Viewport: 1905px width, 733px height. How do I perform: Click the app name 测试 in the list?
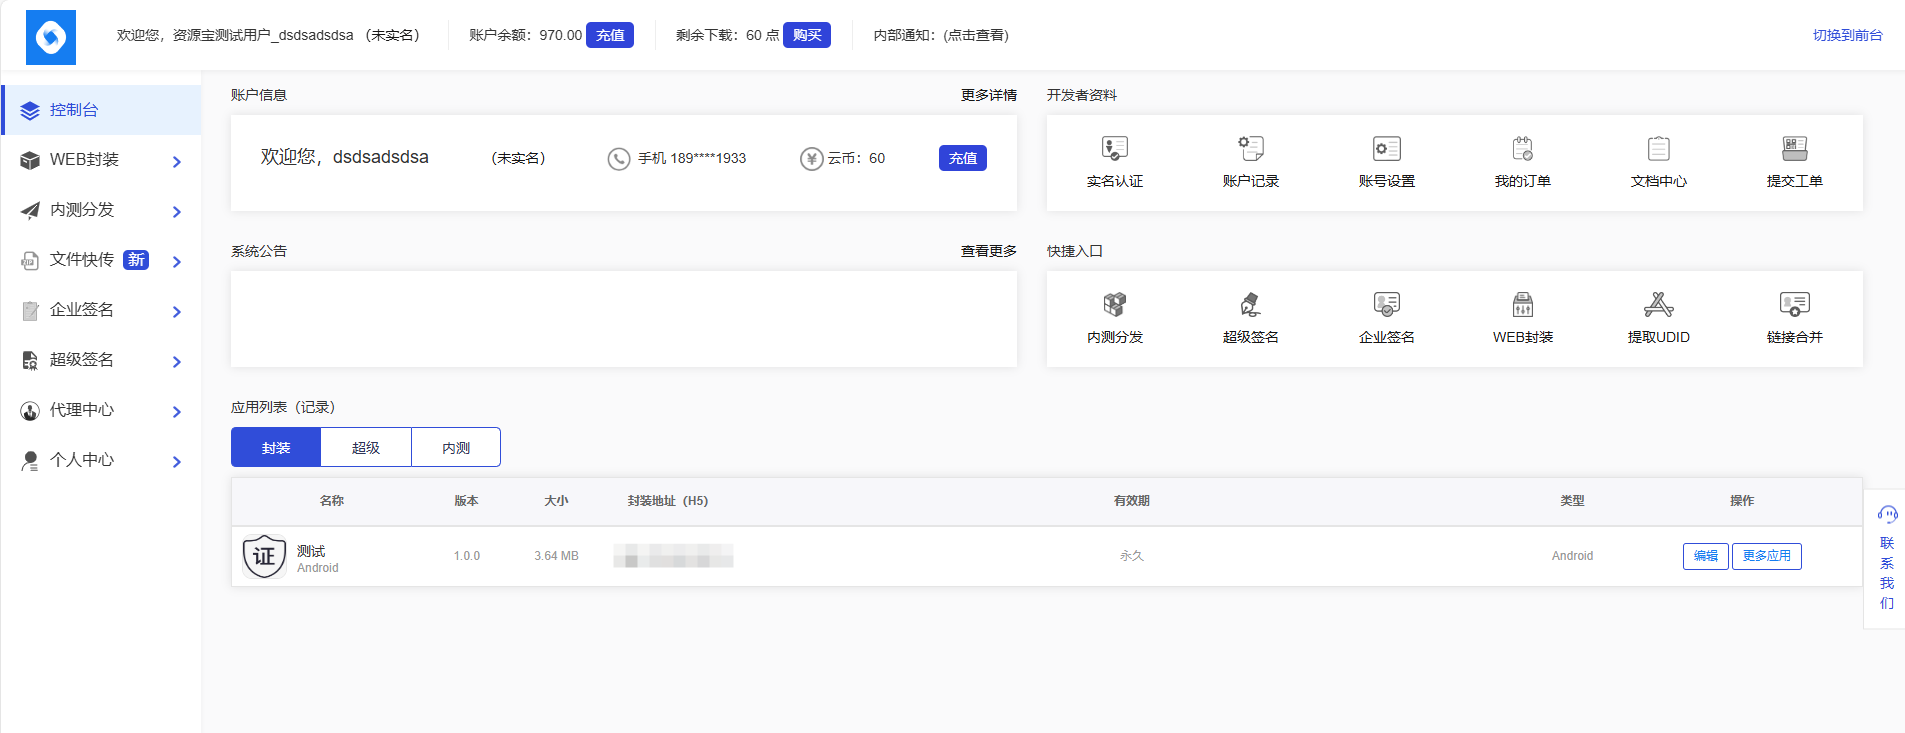[x=311, y=551]
